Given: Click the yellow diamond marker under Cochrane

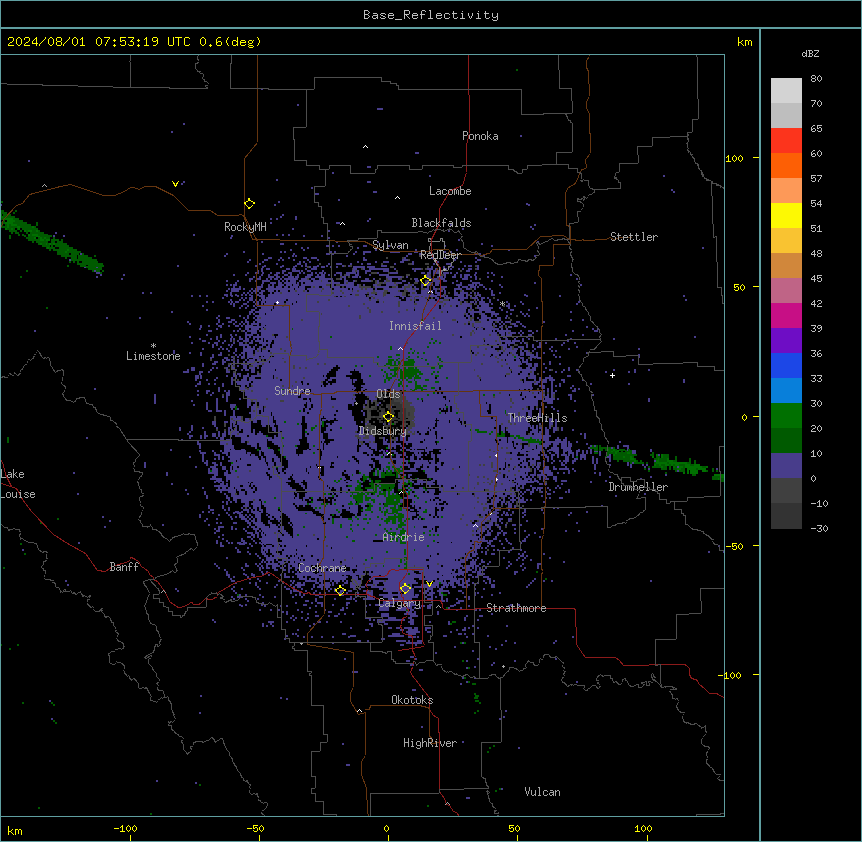Looking at the screenshot, I should [x=340, y=591].
